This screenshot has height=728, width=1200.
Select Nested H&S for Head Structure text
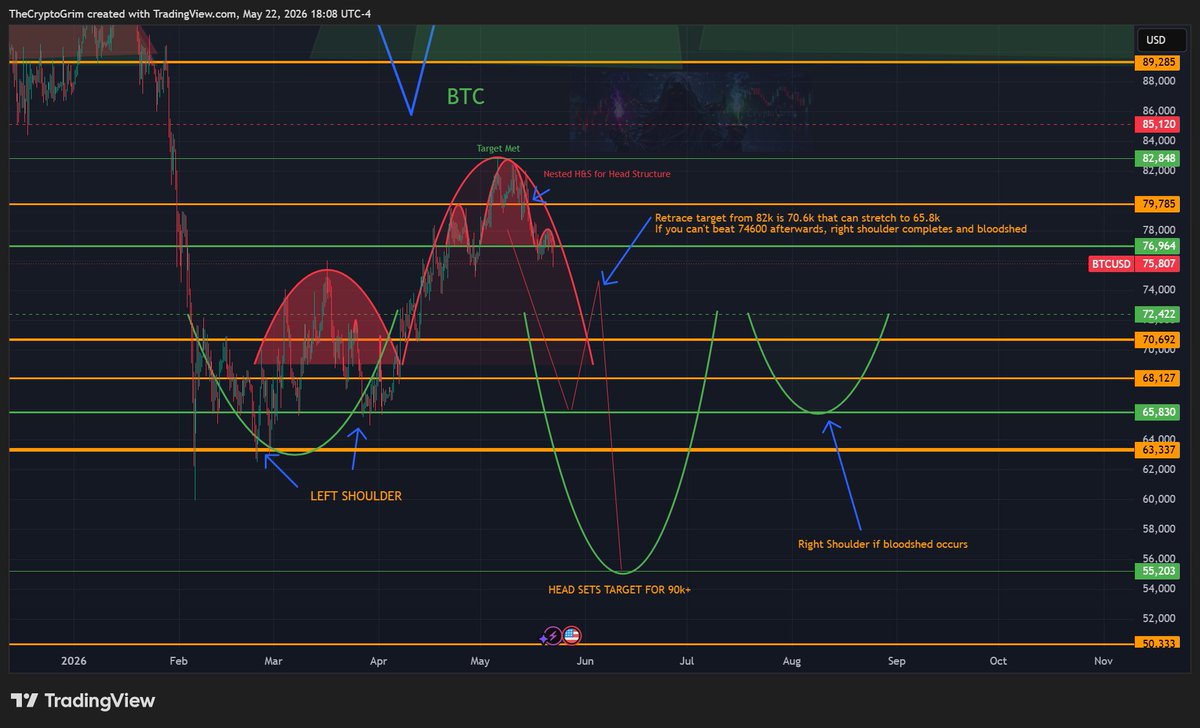607,174
